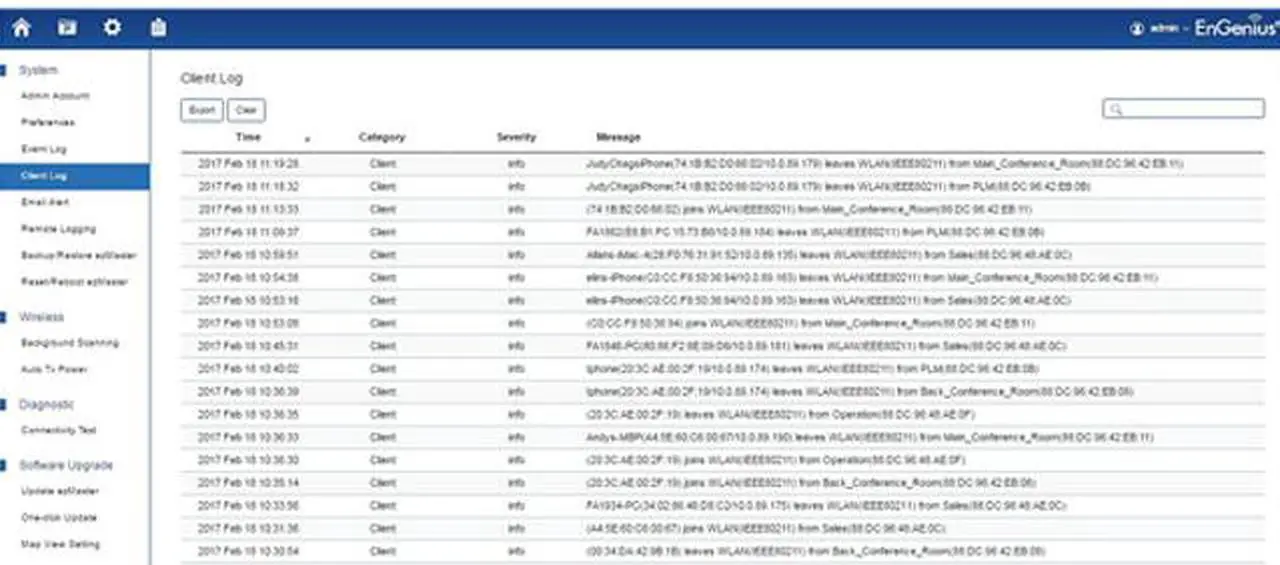Screen dimensions: 1280x565
Task: Click the 2017 Feb 18 10:30:54 log entry time
Action: (x=248, y=551)
